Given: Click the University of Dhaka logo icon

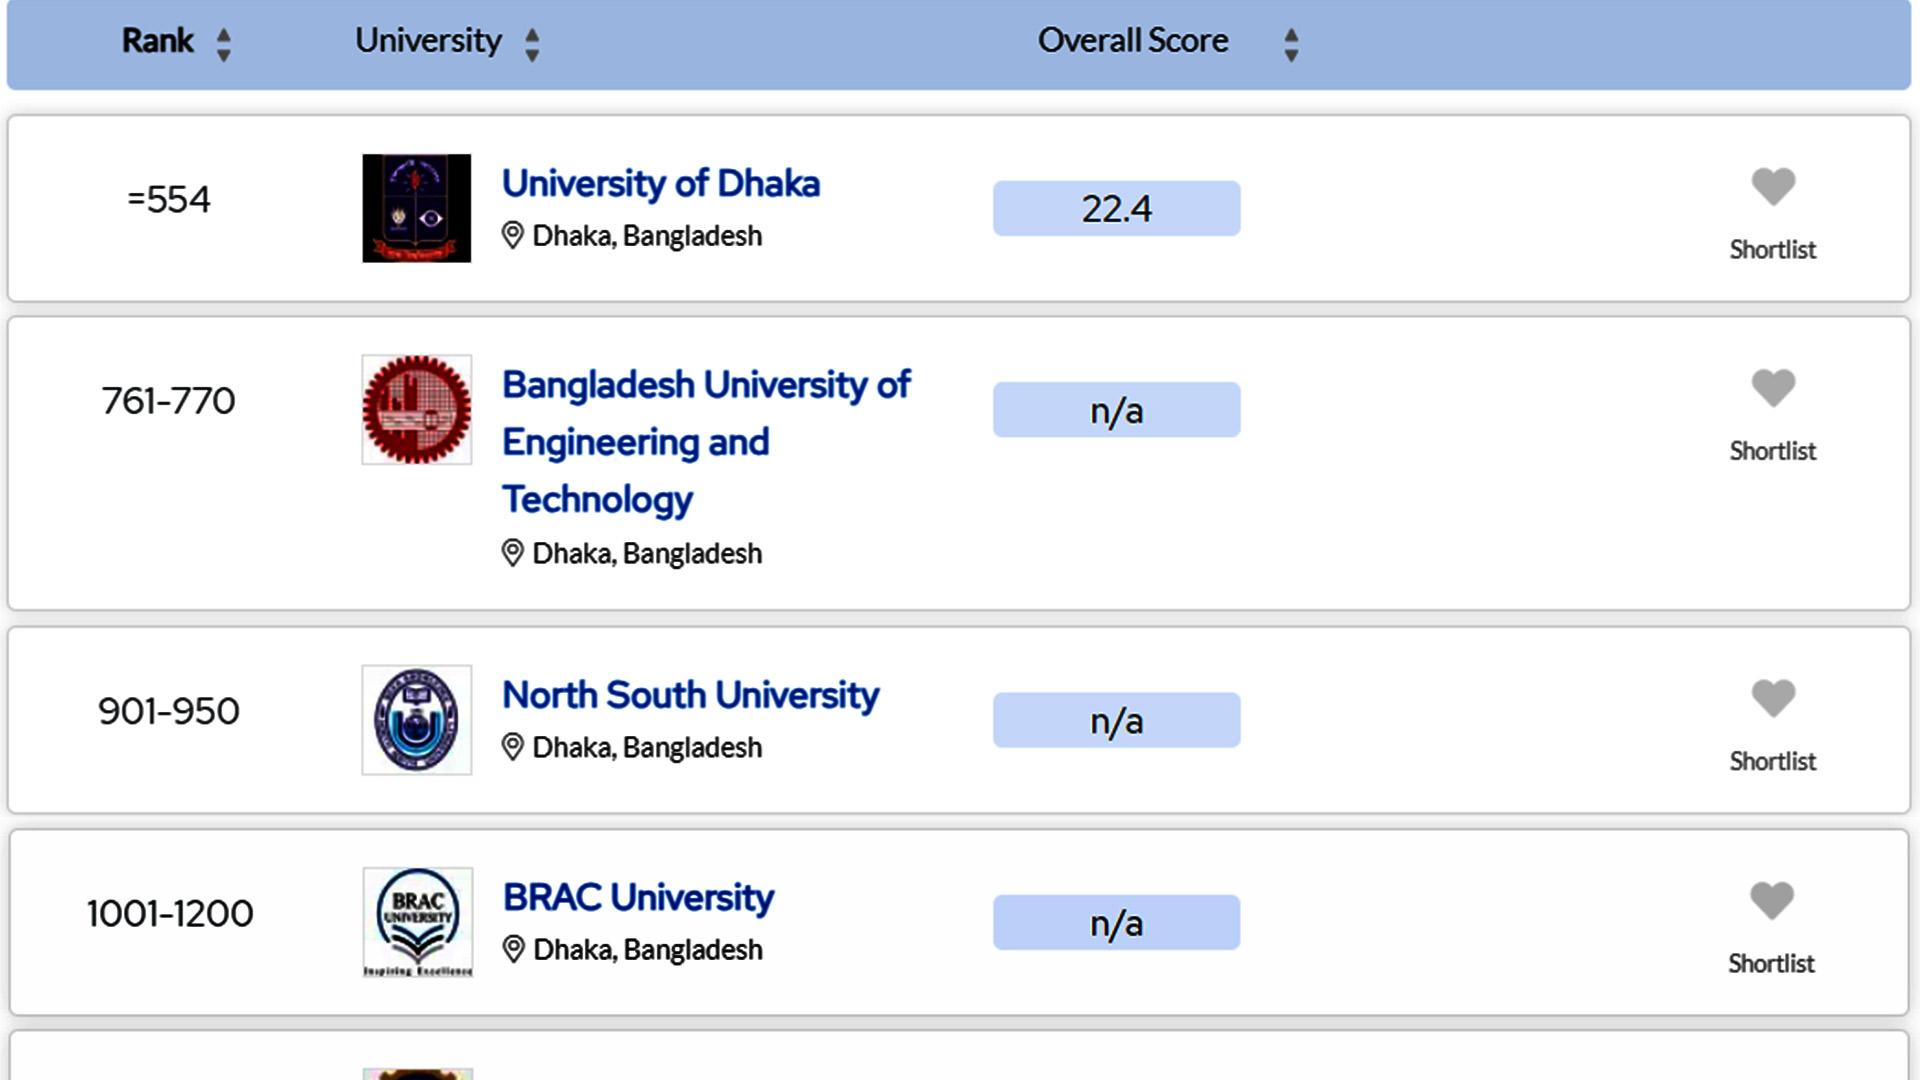Looking at the screenshot, I should click(x=415, y=208).
